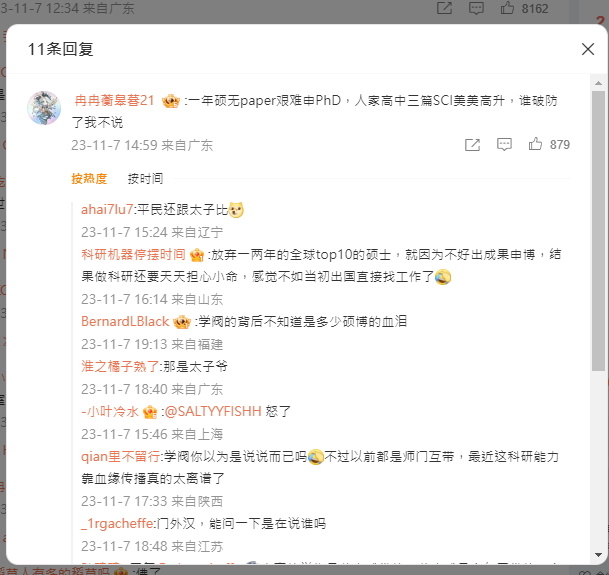609x575 pixels.
Task: Click the vertical scrollbar thumb in replies
Action: [599, 231]
